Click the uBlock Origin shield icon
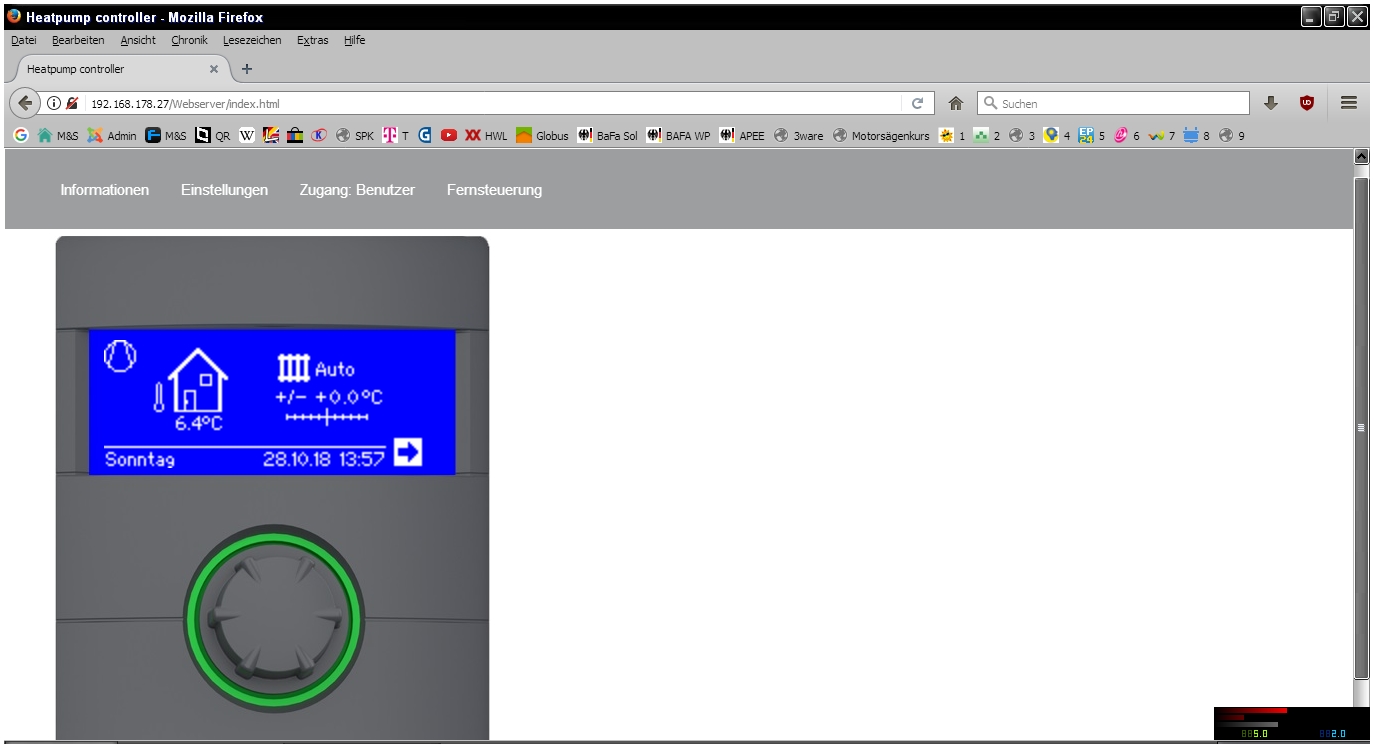The image size is (1374, 744). (1306, 103)
